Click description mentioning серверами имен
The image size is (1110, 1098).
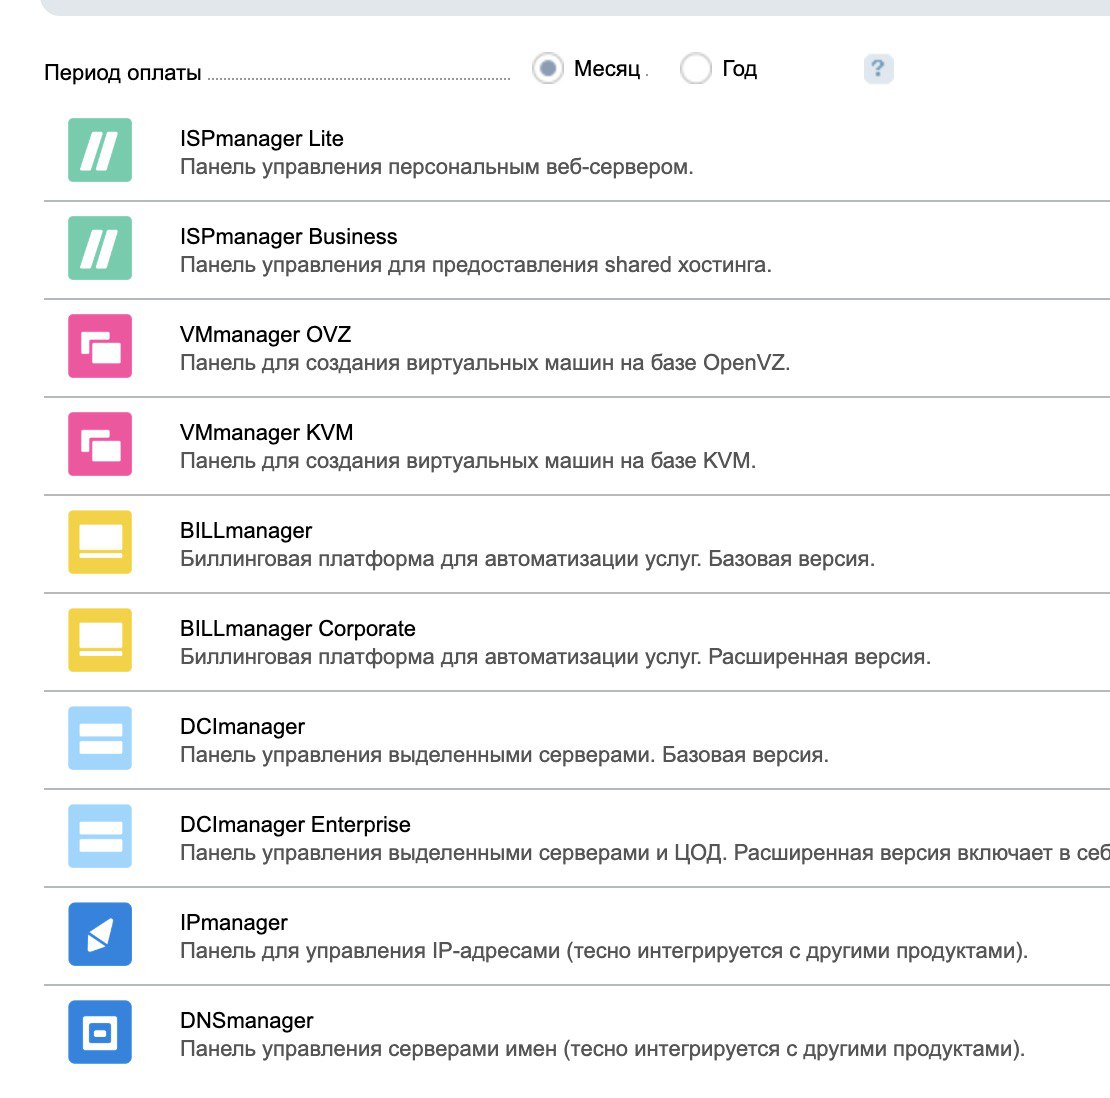602,1049
